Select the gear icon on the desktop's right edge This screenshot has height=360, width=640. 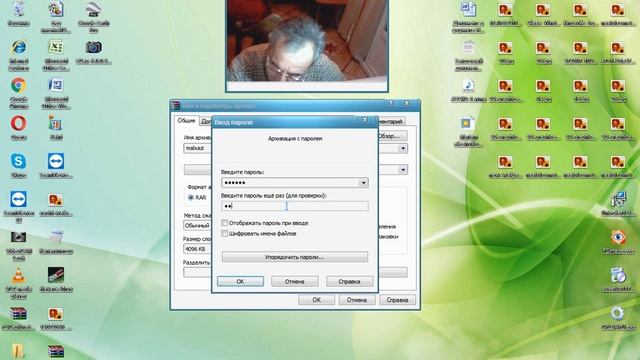tap(618, 313)
